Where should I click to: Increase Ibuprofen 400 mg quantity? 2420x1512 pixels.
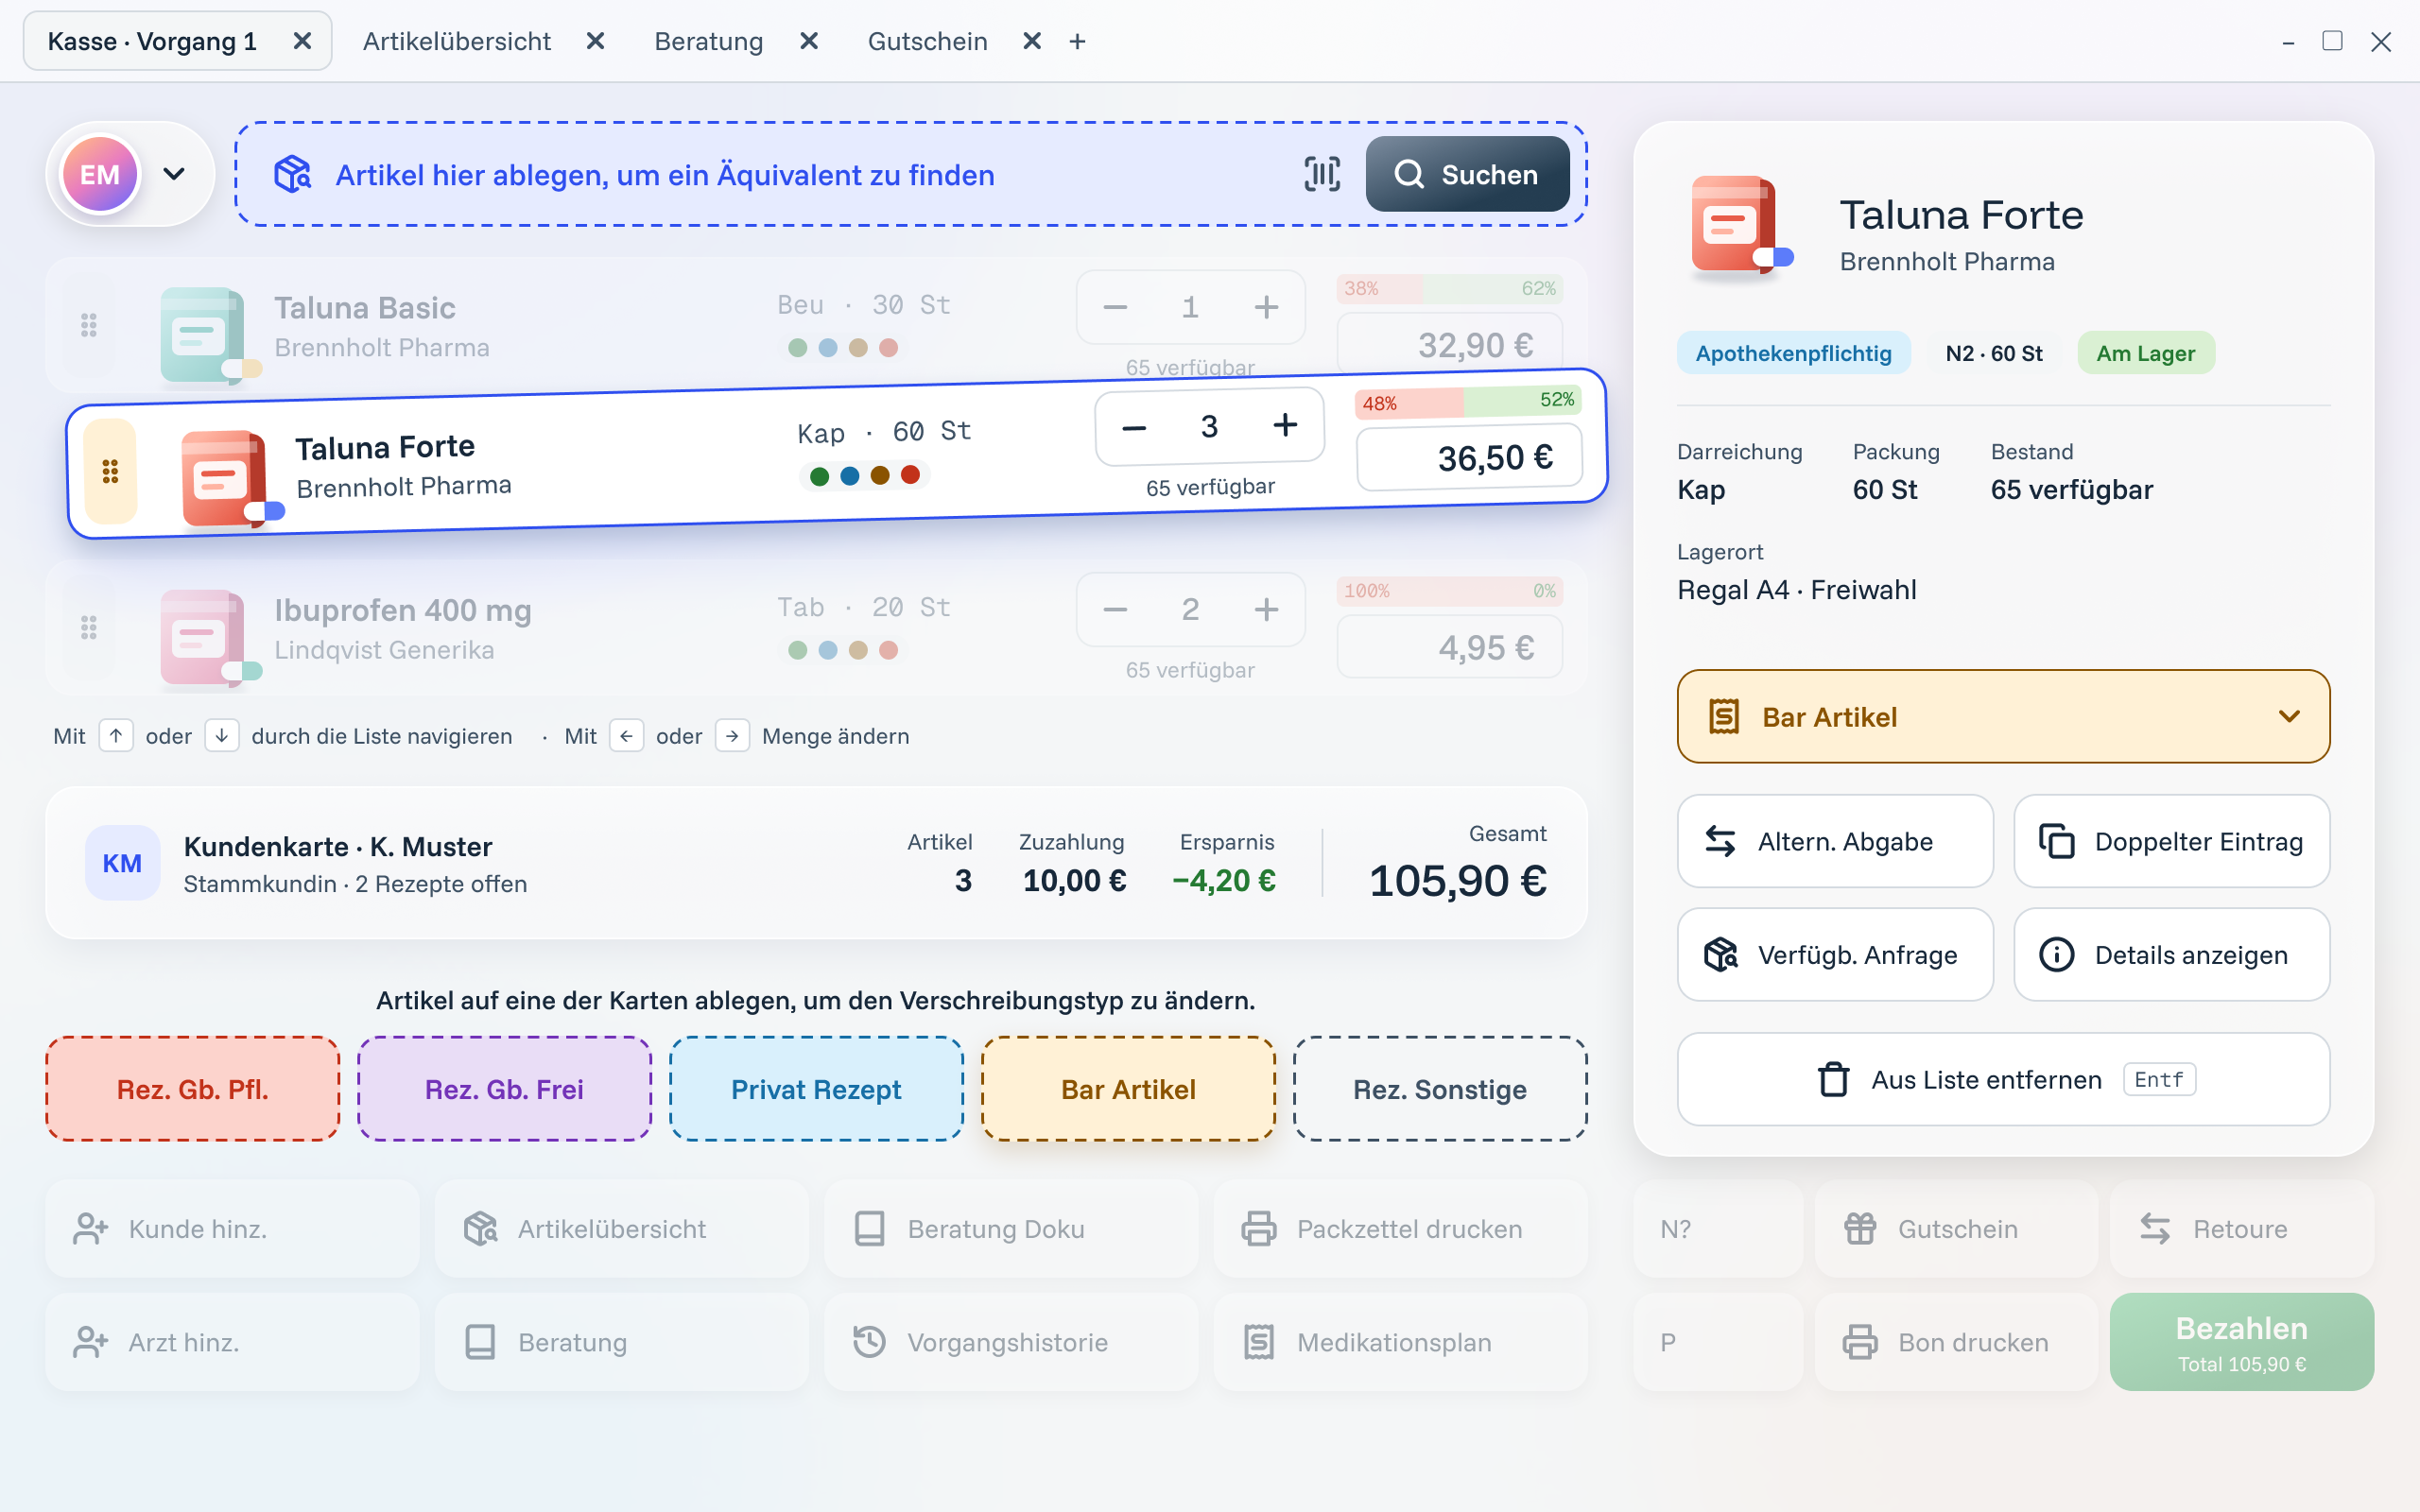pyautogui.click(x=1266, y=609)
